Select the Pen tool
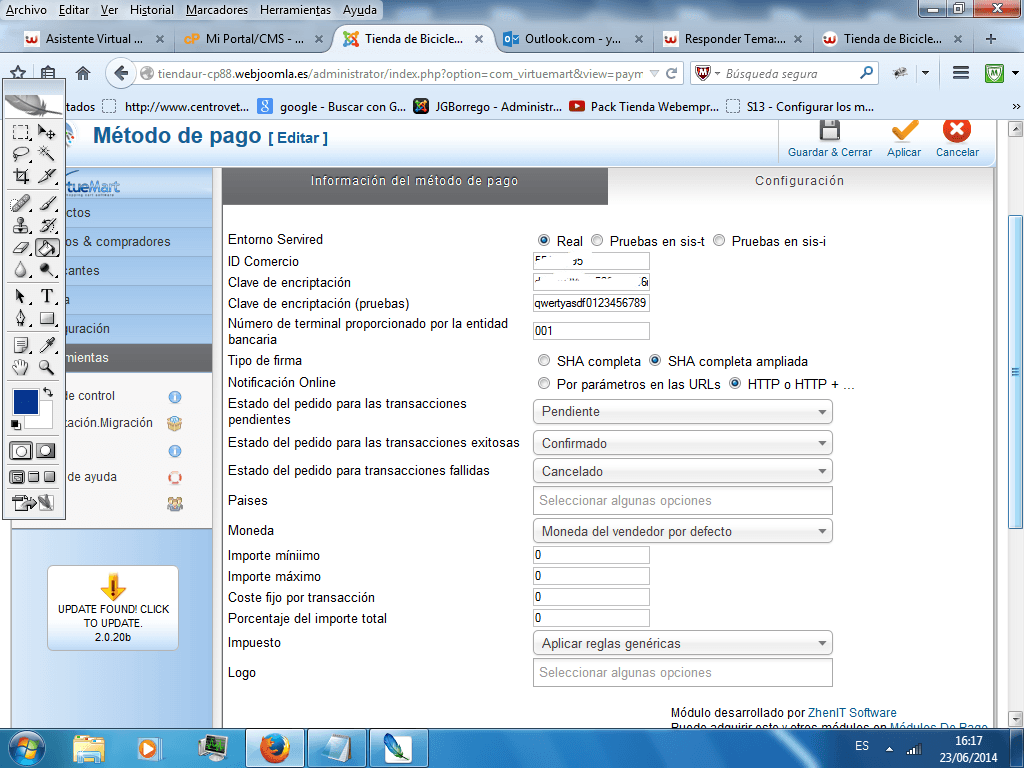Screen dimensions: 1024x768 pos(21,318)
